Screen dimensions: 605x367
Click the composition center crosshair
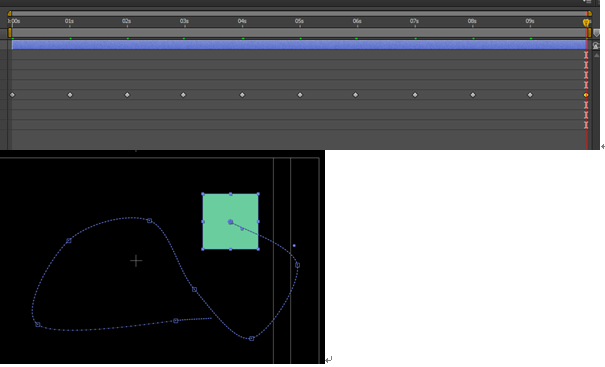coord(136,261)
